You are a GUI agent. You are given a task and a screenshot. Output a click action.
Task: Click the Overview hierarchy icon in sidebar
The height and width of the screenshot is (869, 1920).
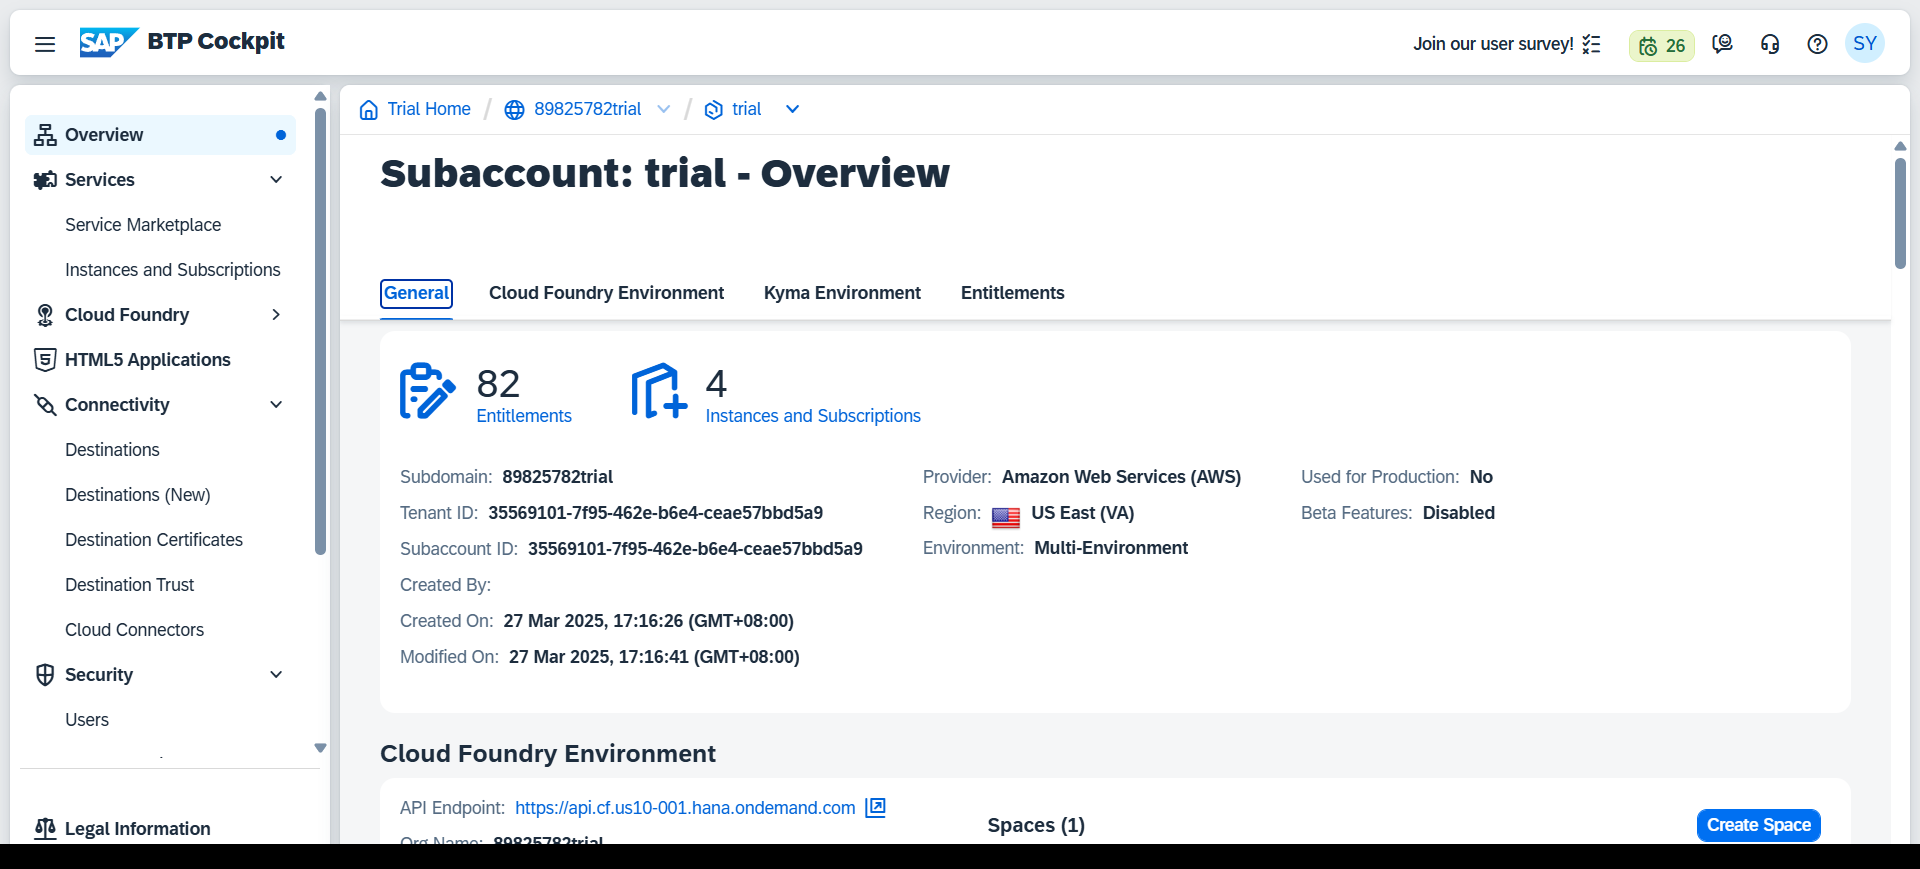tap(45, 135)
